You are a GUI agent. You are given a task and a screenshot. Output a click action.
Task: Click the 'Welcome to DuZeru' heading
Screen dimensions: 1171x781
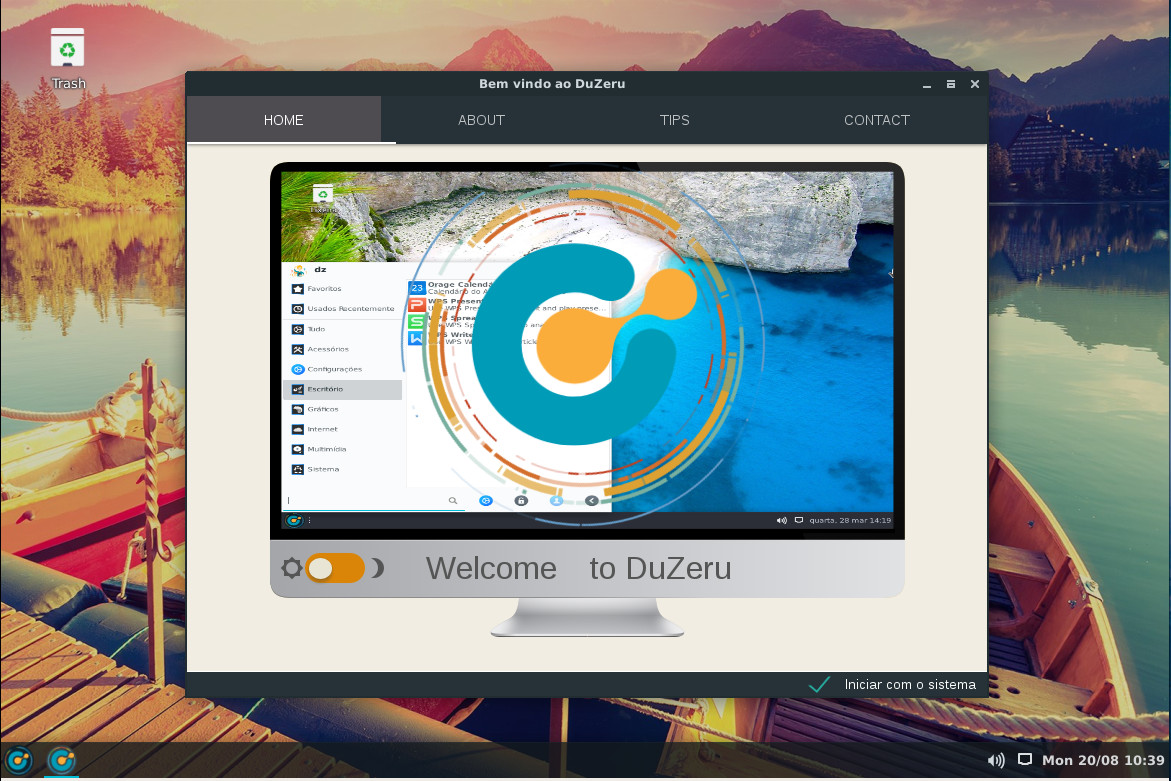pyautogui.click(x=578, y=568)
